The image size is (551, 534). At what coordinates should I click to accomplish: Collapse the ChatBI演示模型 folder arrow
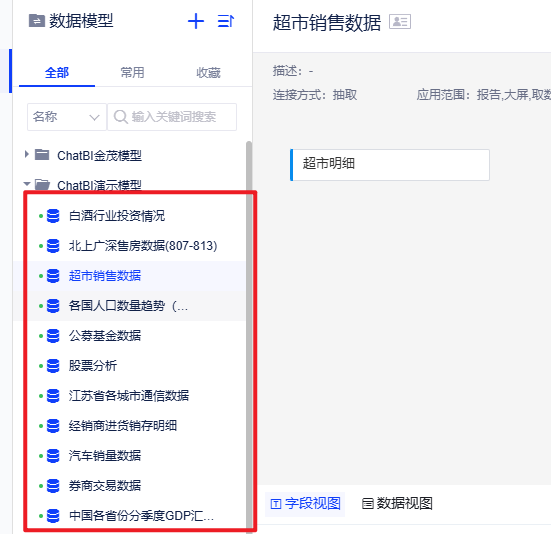coord(27,183)
